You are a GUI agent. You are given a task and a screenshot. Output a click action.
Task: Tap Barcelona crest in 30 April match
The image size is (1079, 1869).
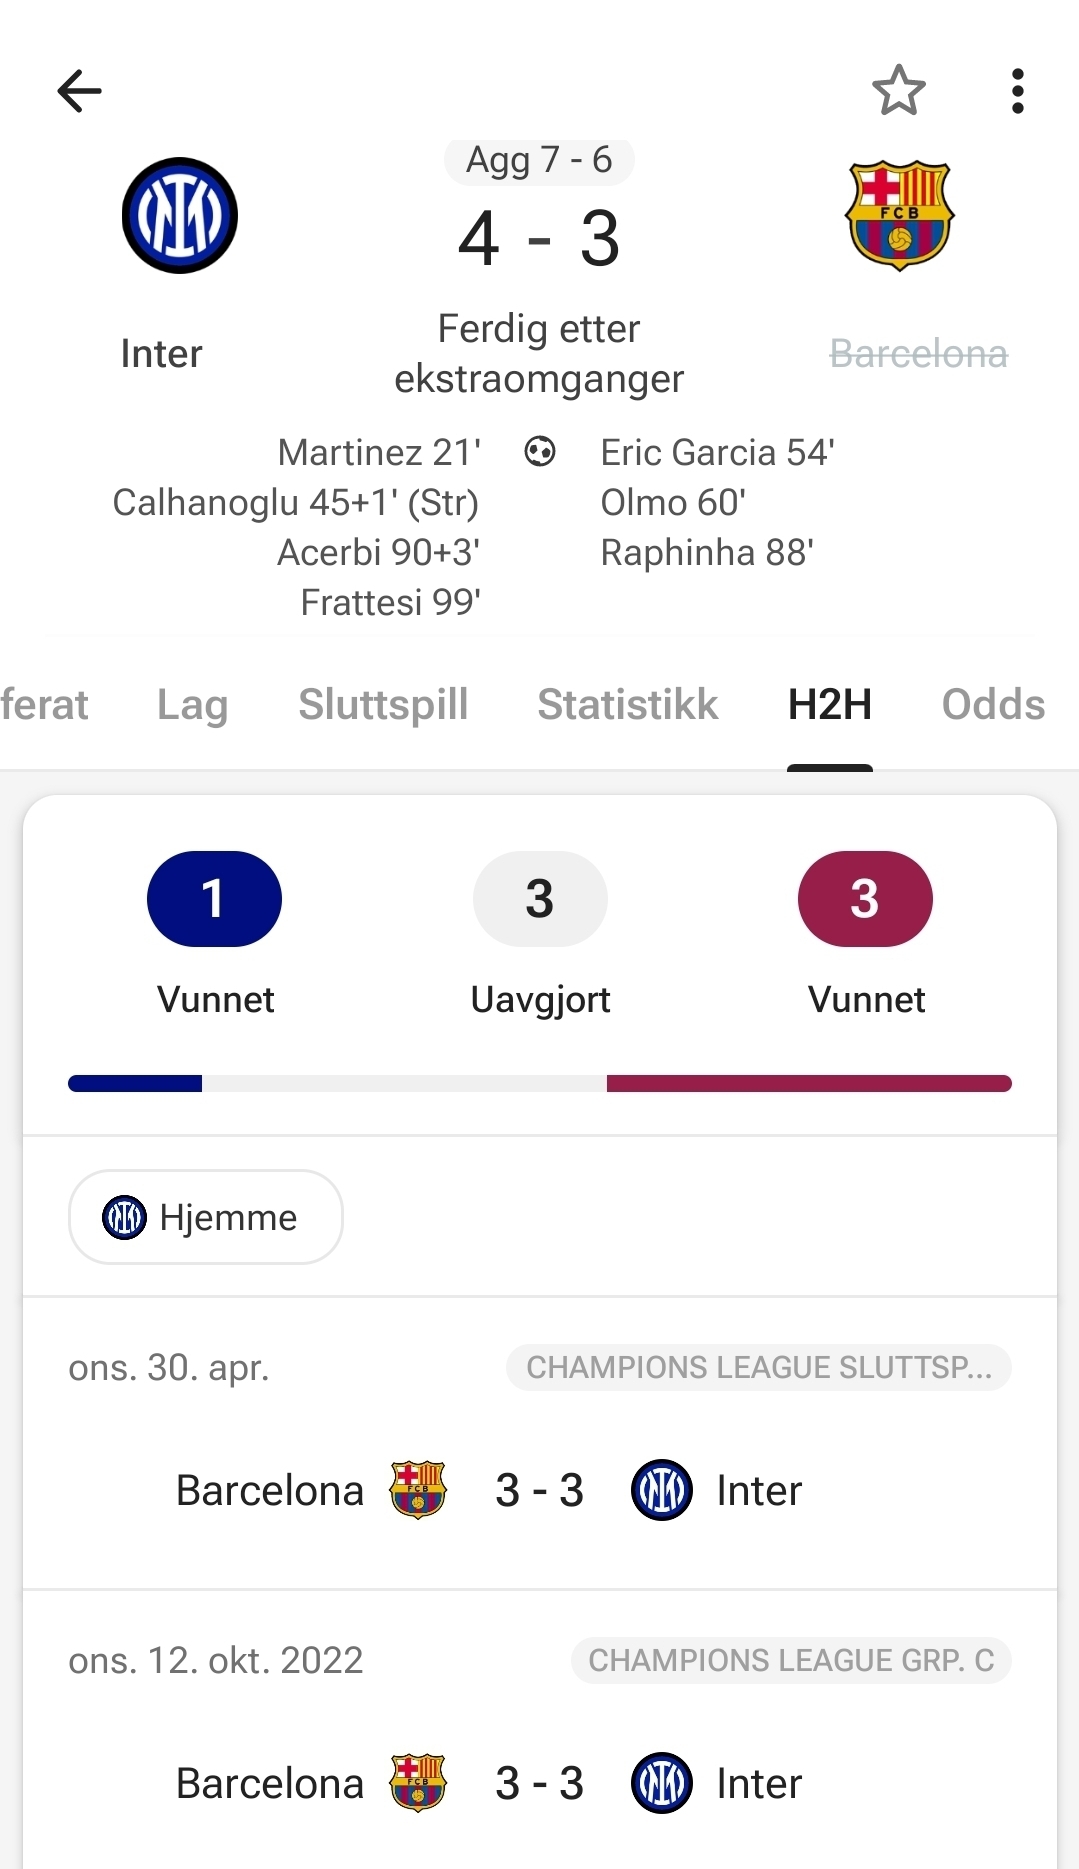(418, 1490)
